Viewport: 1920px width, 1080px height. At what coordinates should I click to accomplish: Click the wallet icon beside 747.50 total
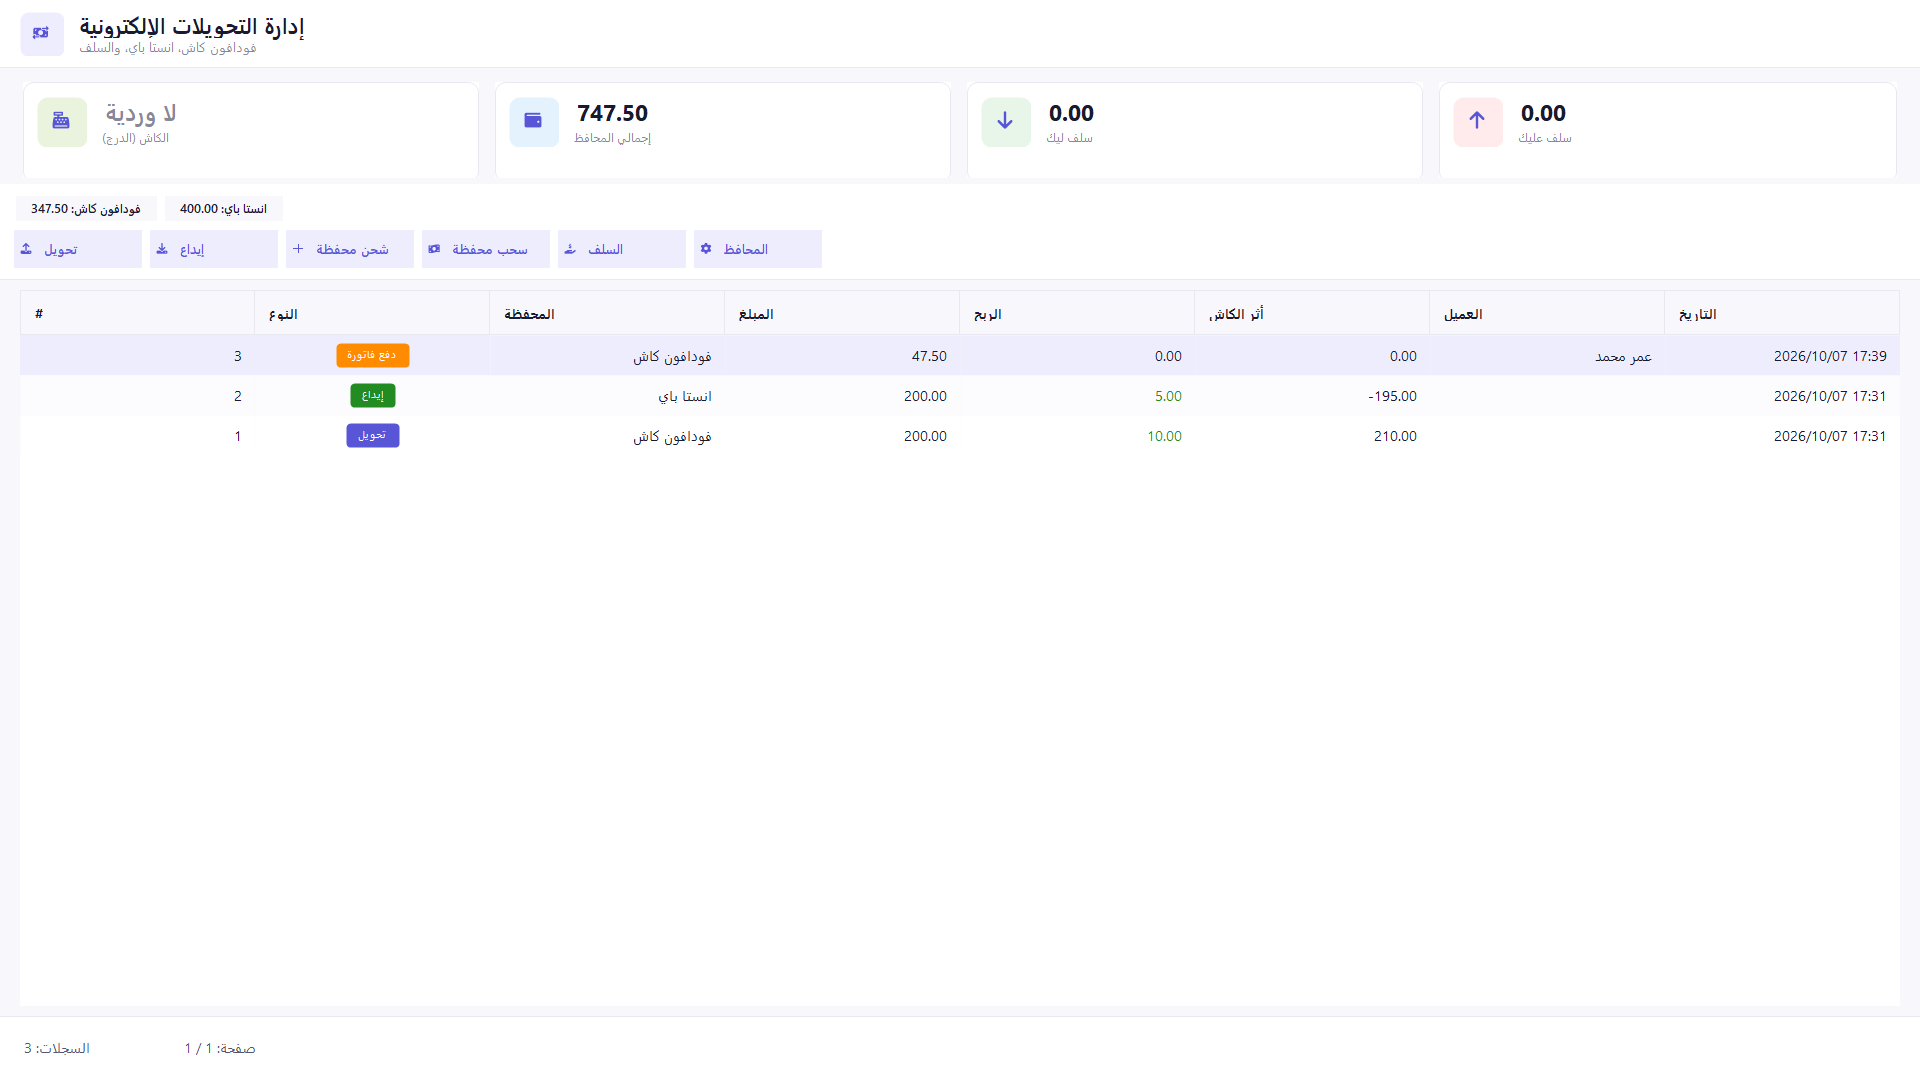534,122
